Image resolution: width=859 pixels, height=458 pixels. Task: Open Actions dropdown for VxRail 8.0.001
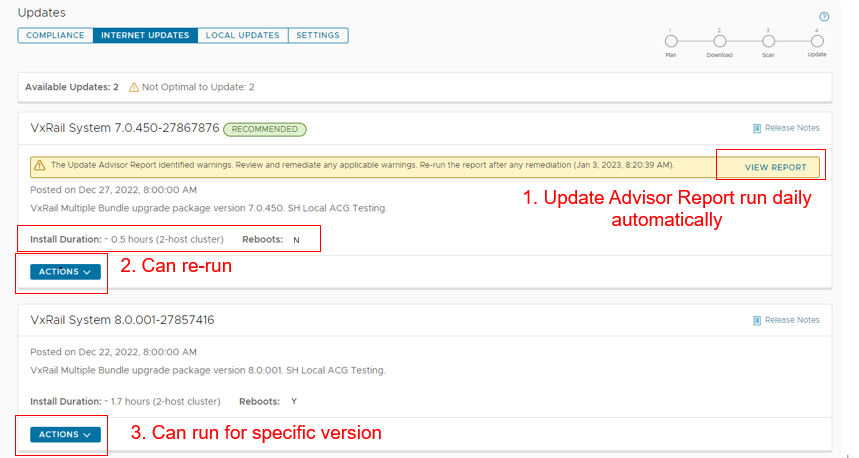65,434
